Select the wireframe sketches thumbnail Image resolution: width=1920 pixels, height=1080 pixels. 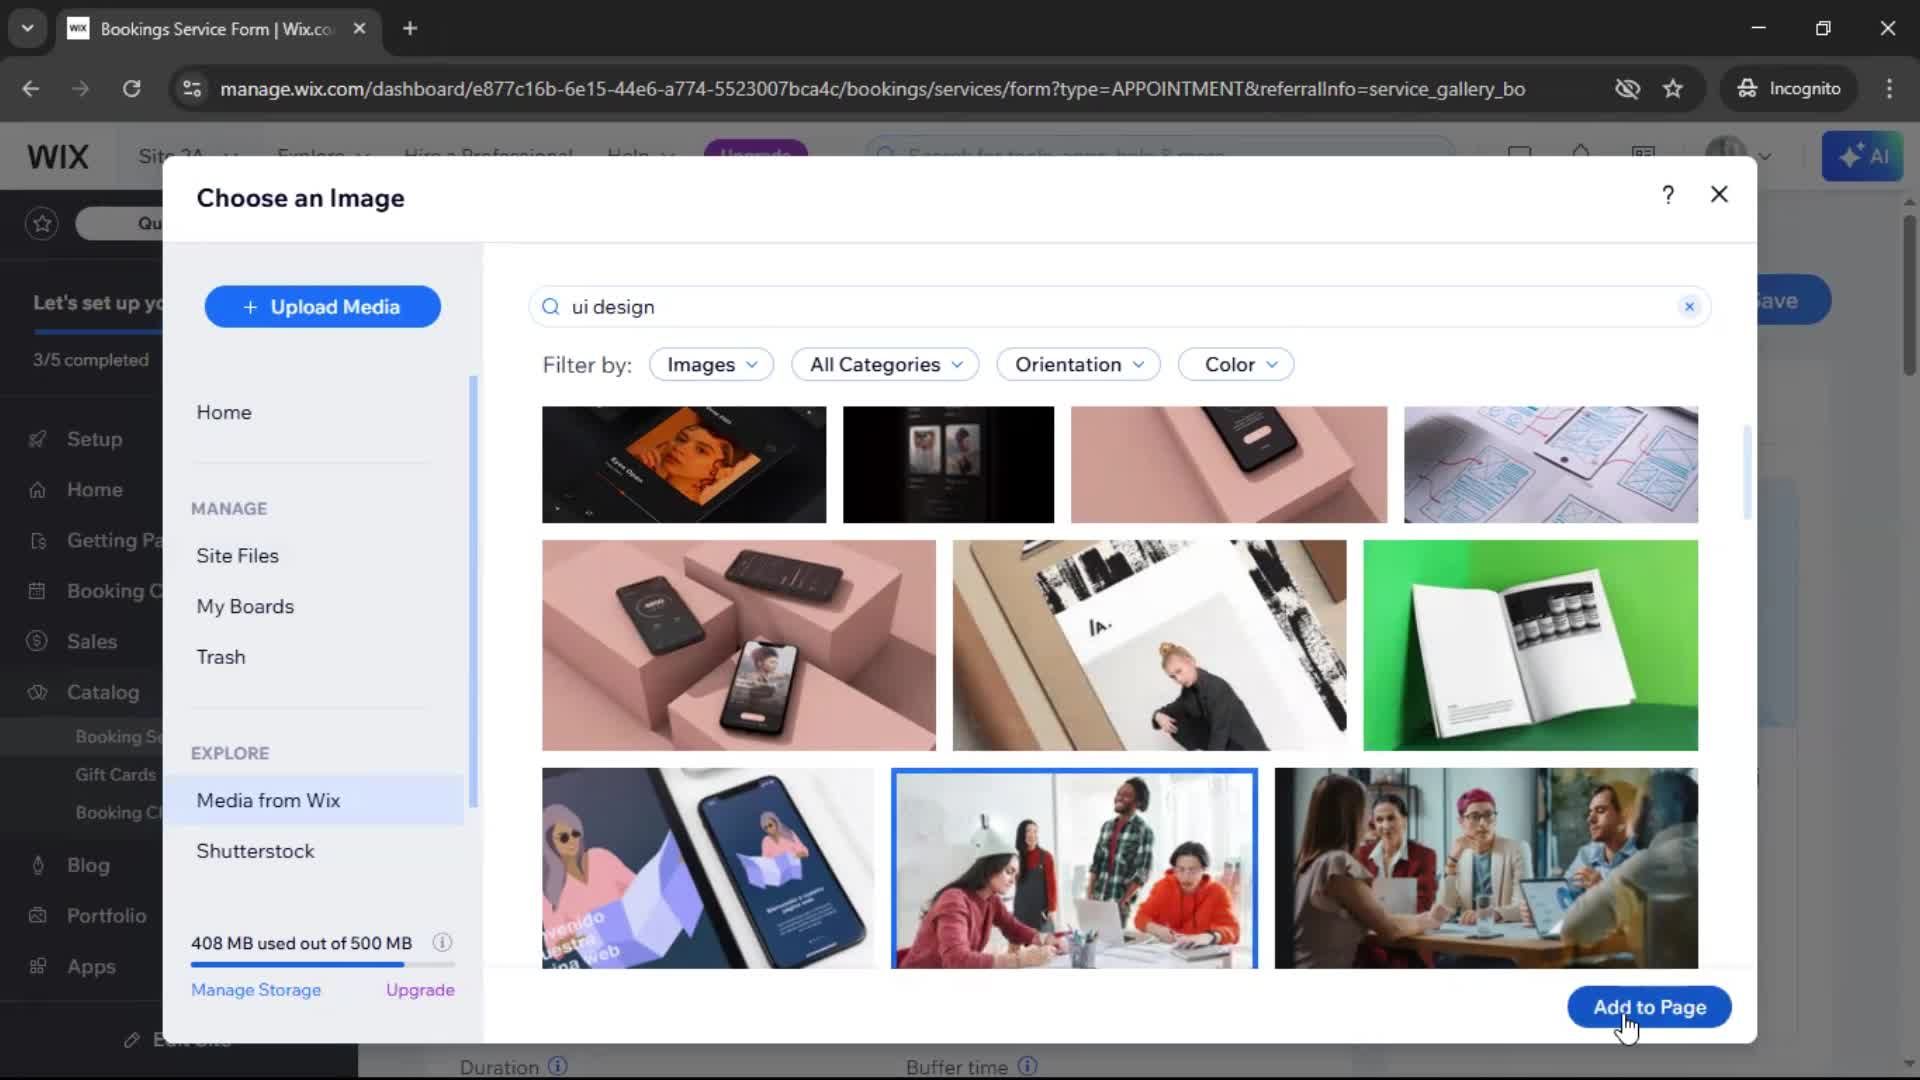click(1550, 464)
